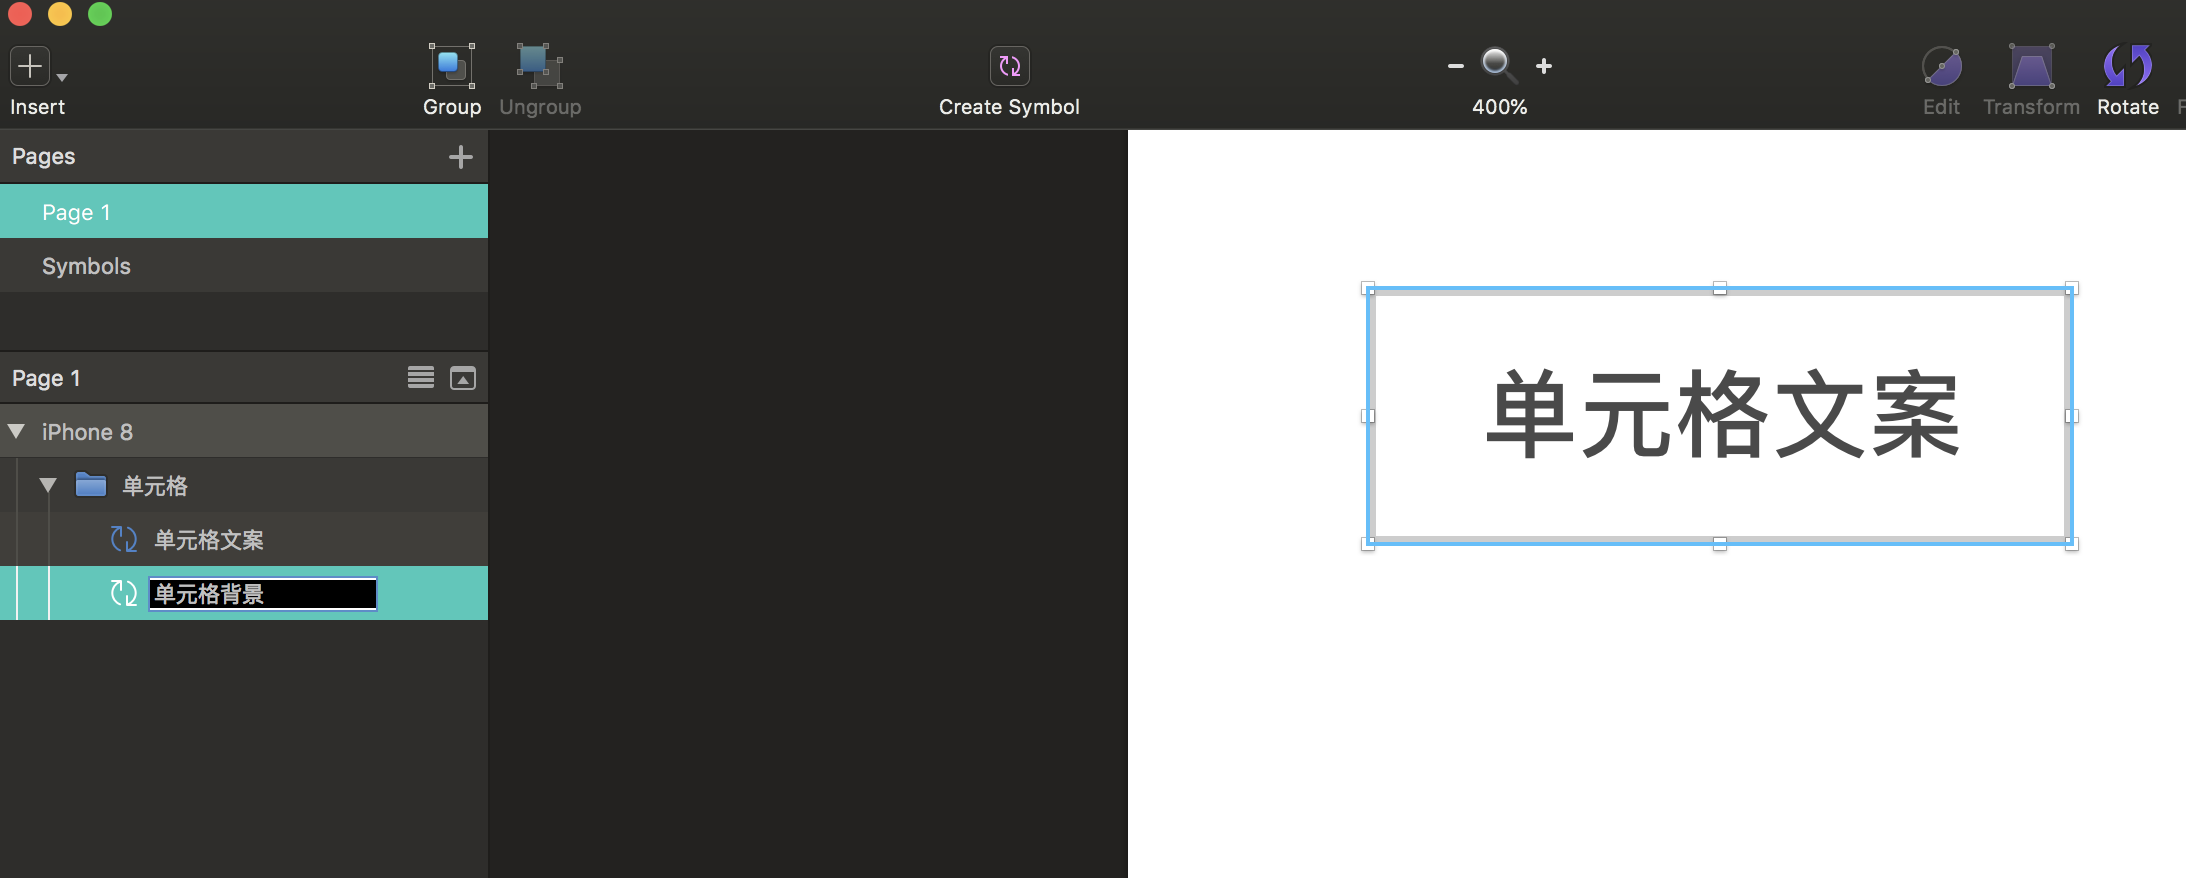Click symbol icon of 单元格文案 layer
This screenshot has width=2186, height=878.
[124, 539]
